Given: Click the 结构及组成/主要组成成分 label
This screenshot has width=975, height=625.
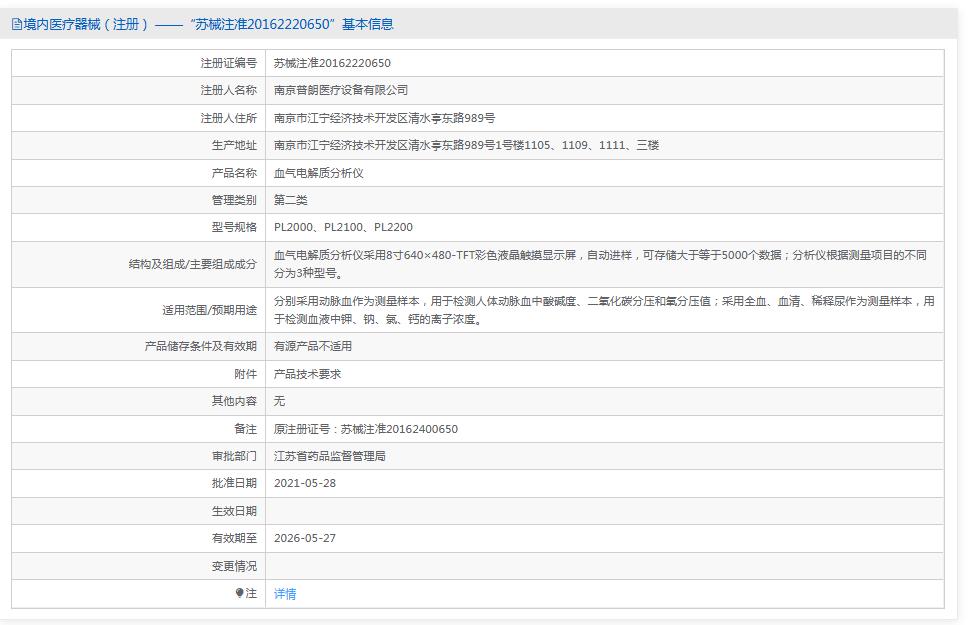Looking at the screenshot, I should pos(193,264).
